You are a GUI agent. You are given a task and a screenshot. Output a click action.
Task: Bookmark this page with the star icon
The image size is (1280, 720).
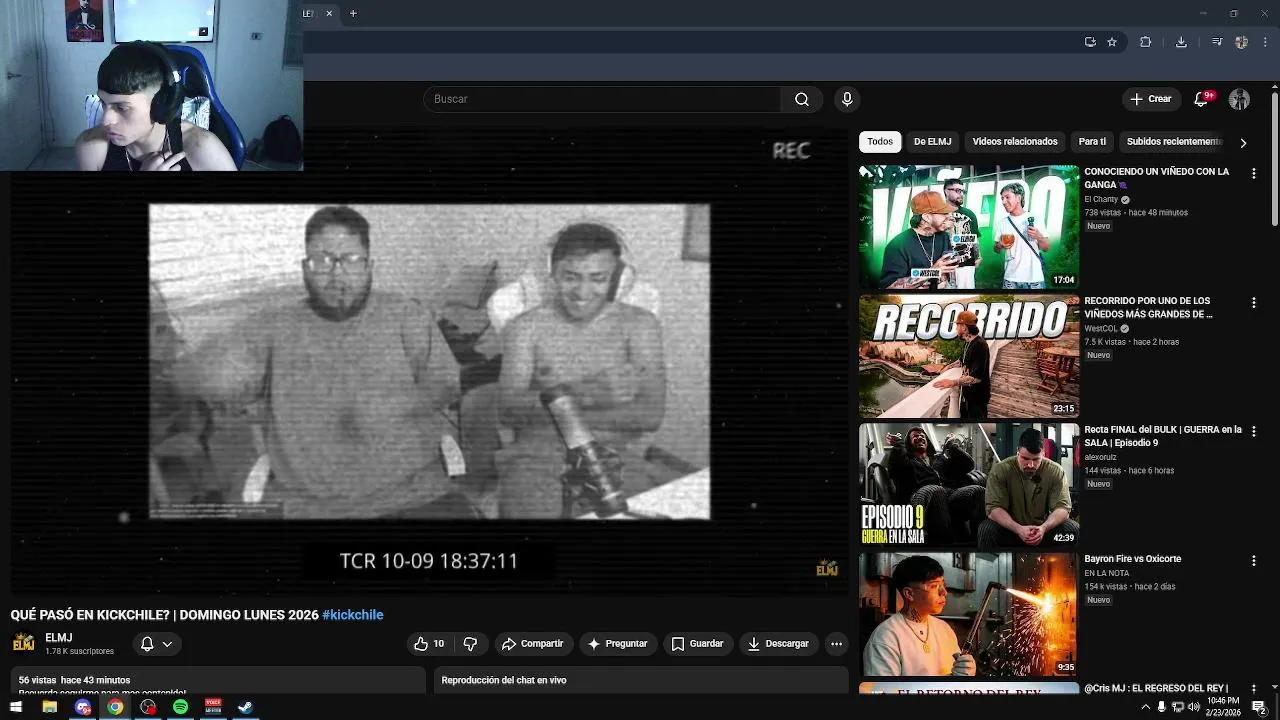[x=1112, y=42]
